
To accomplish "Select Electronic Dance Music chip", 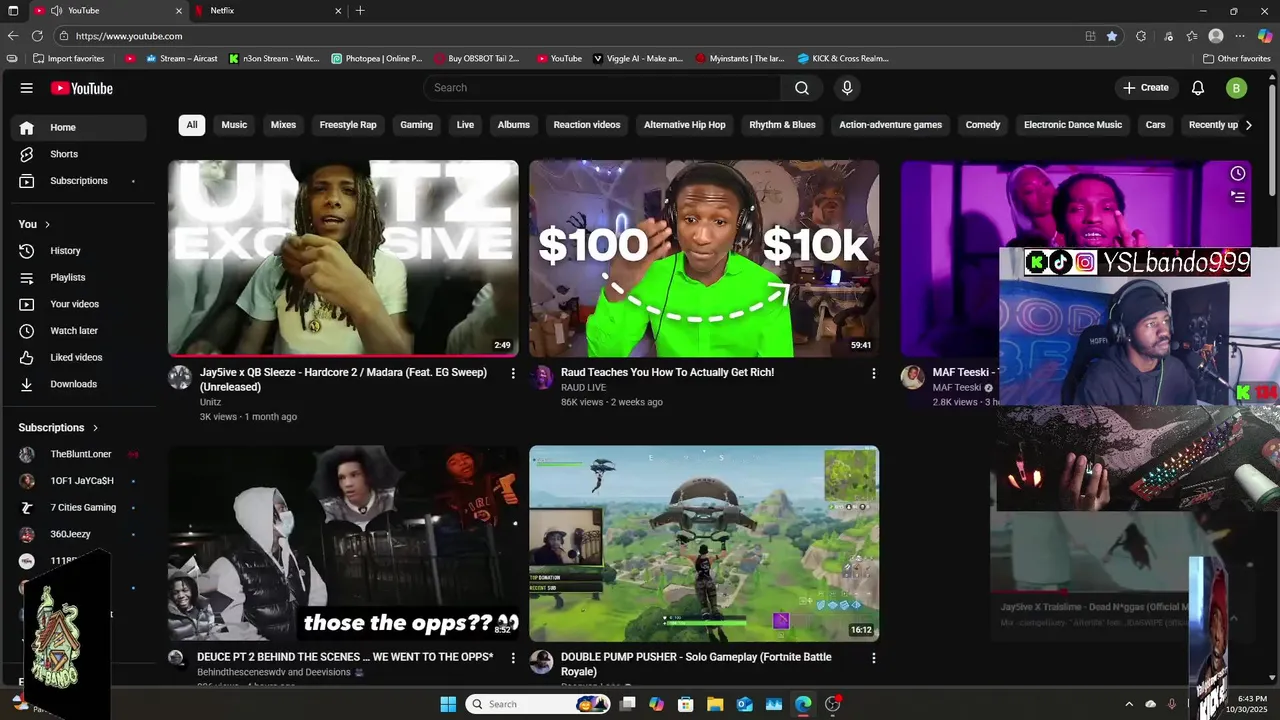I will point(1073,125).
